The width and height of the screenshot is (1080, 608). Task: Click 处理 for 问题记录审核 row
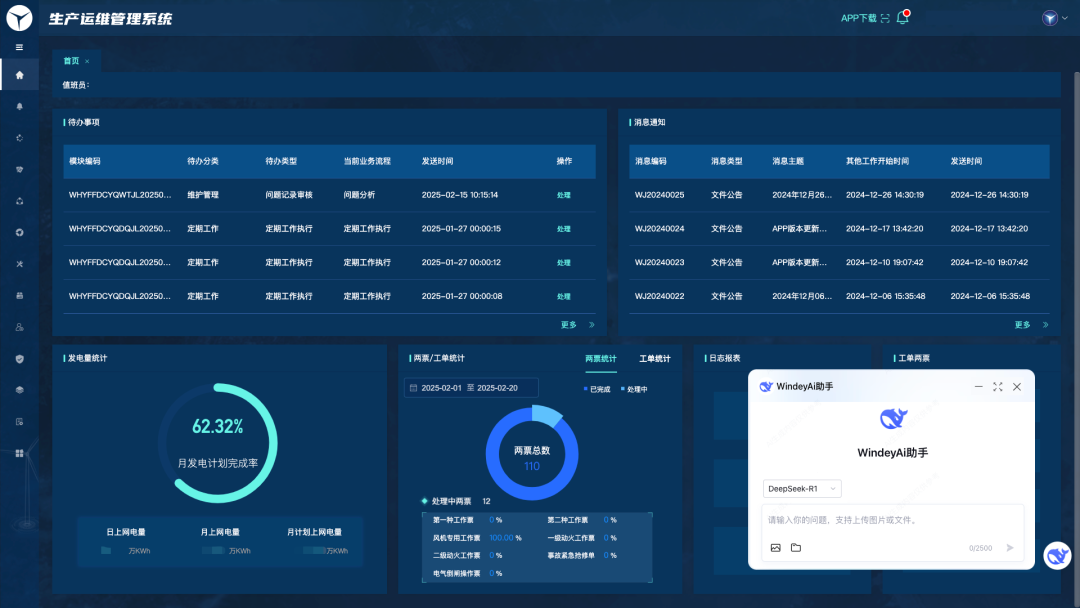coord(563,196)
